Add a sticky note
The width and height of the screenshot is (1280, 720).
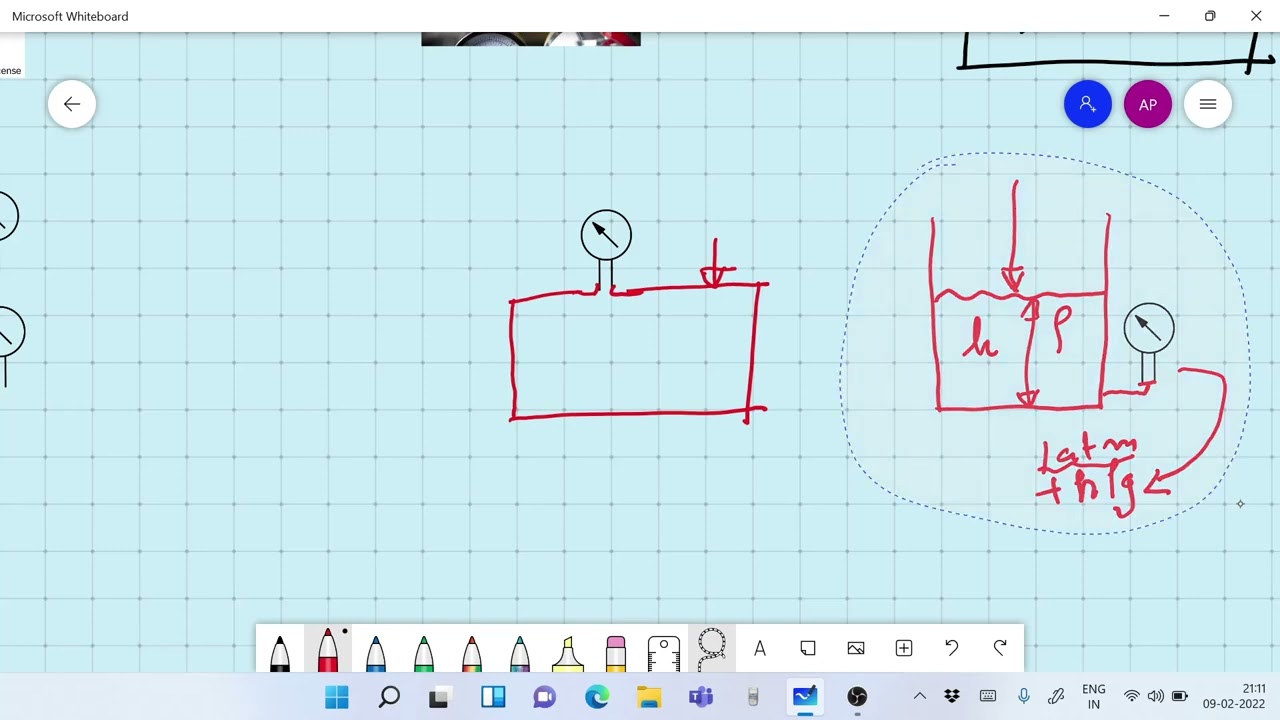coord(808,649)
